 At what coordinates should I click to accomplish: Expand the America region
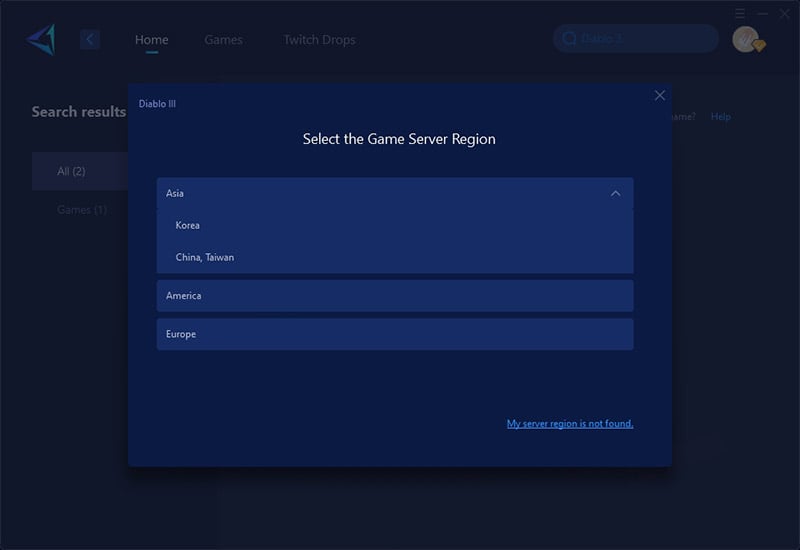pyautogui.click(x=395, y=295)
